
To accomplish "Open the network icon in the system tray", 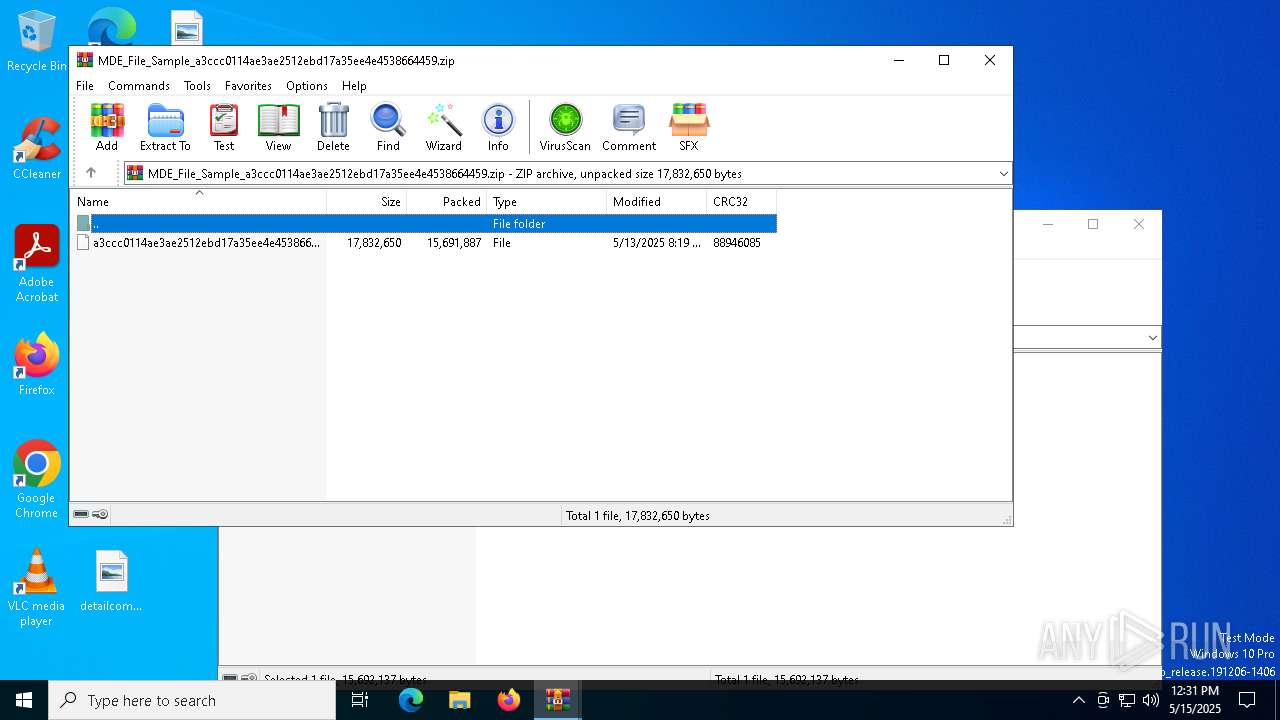I will point(1127,700).
